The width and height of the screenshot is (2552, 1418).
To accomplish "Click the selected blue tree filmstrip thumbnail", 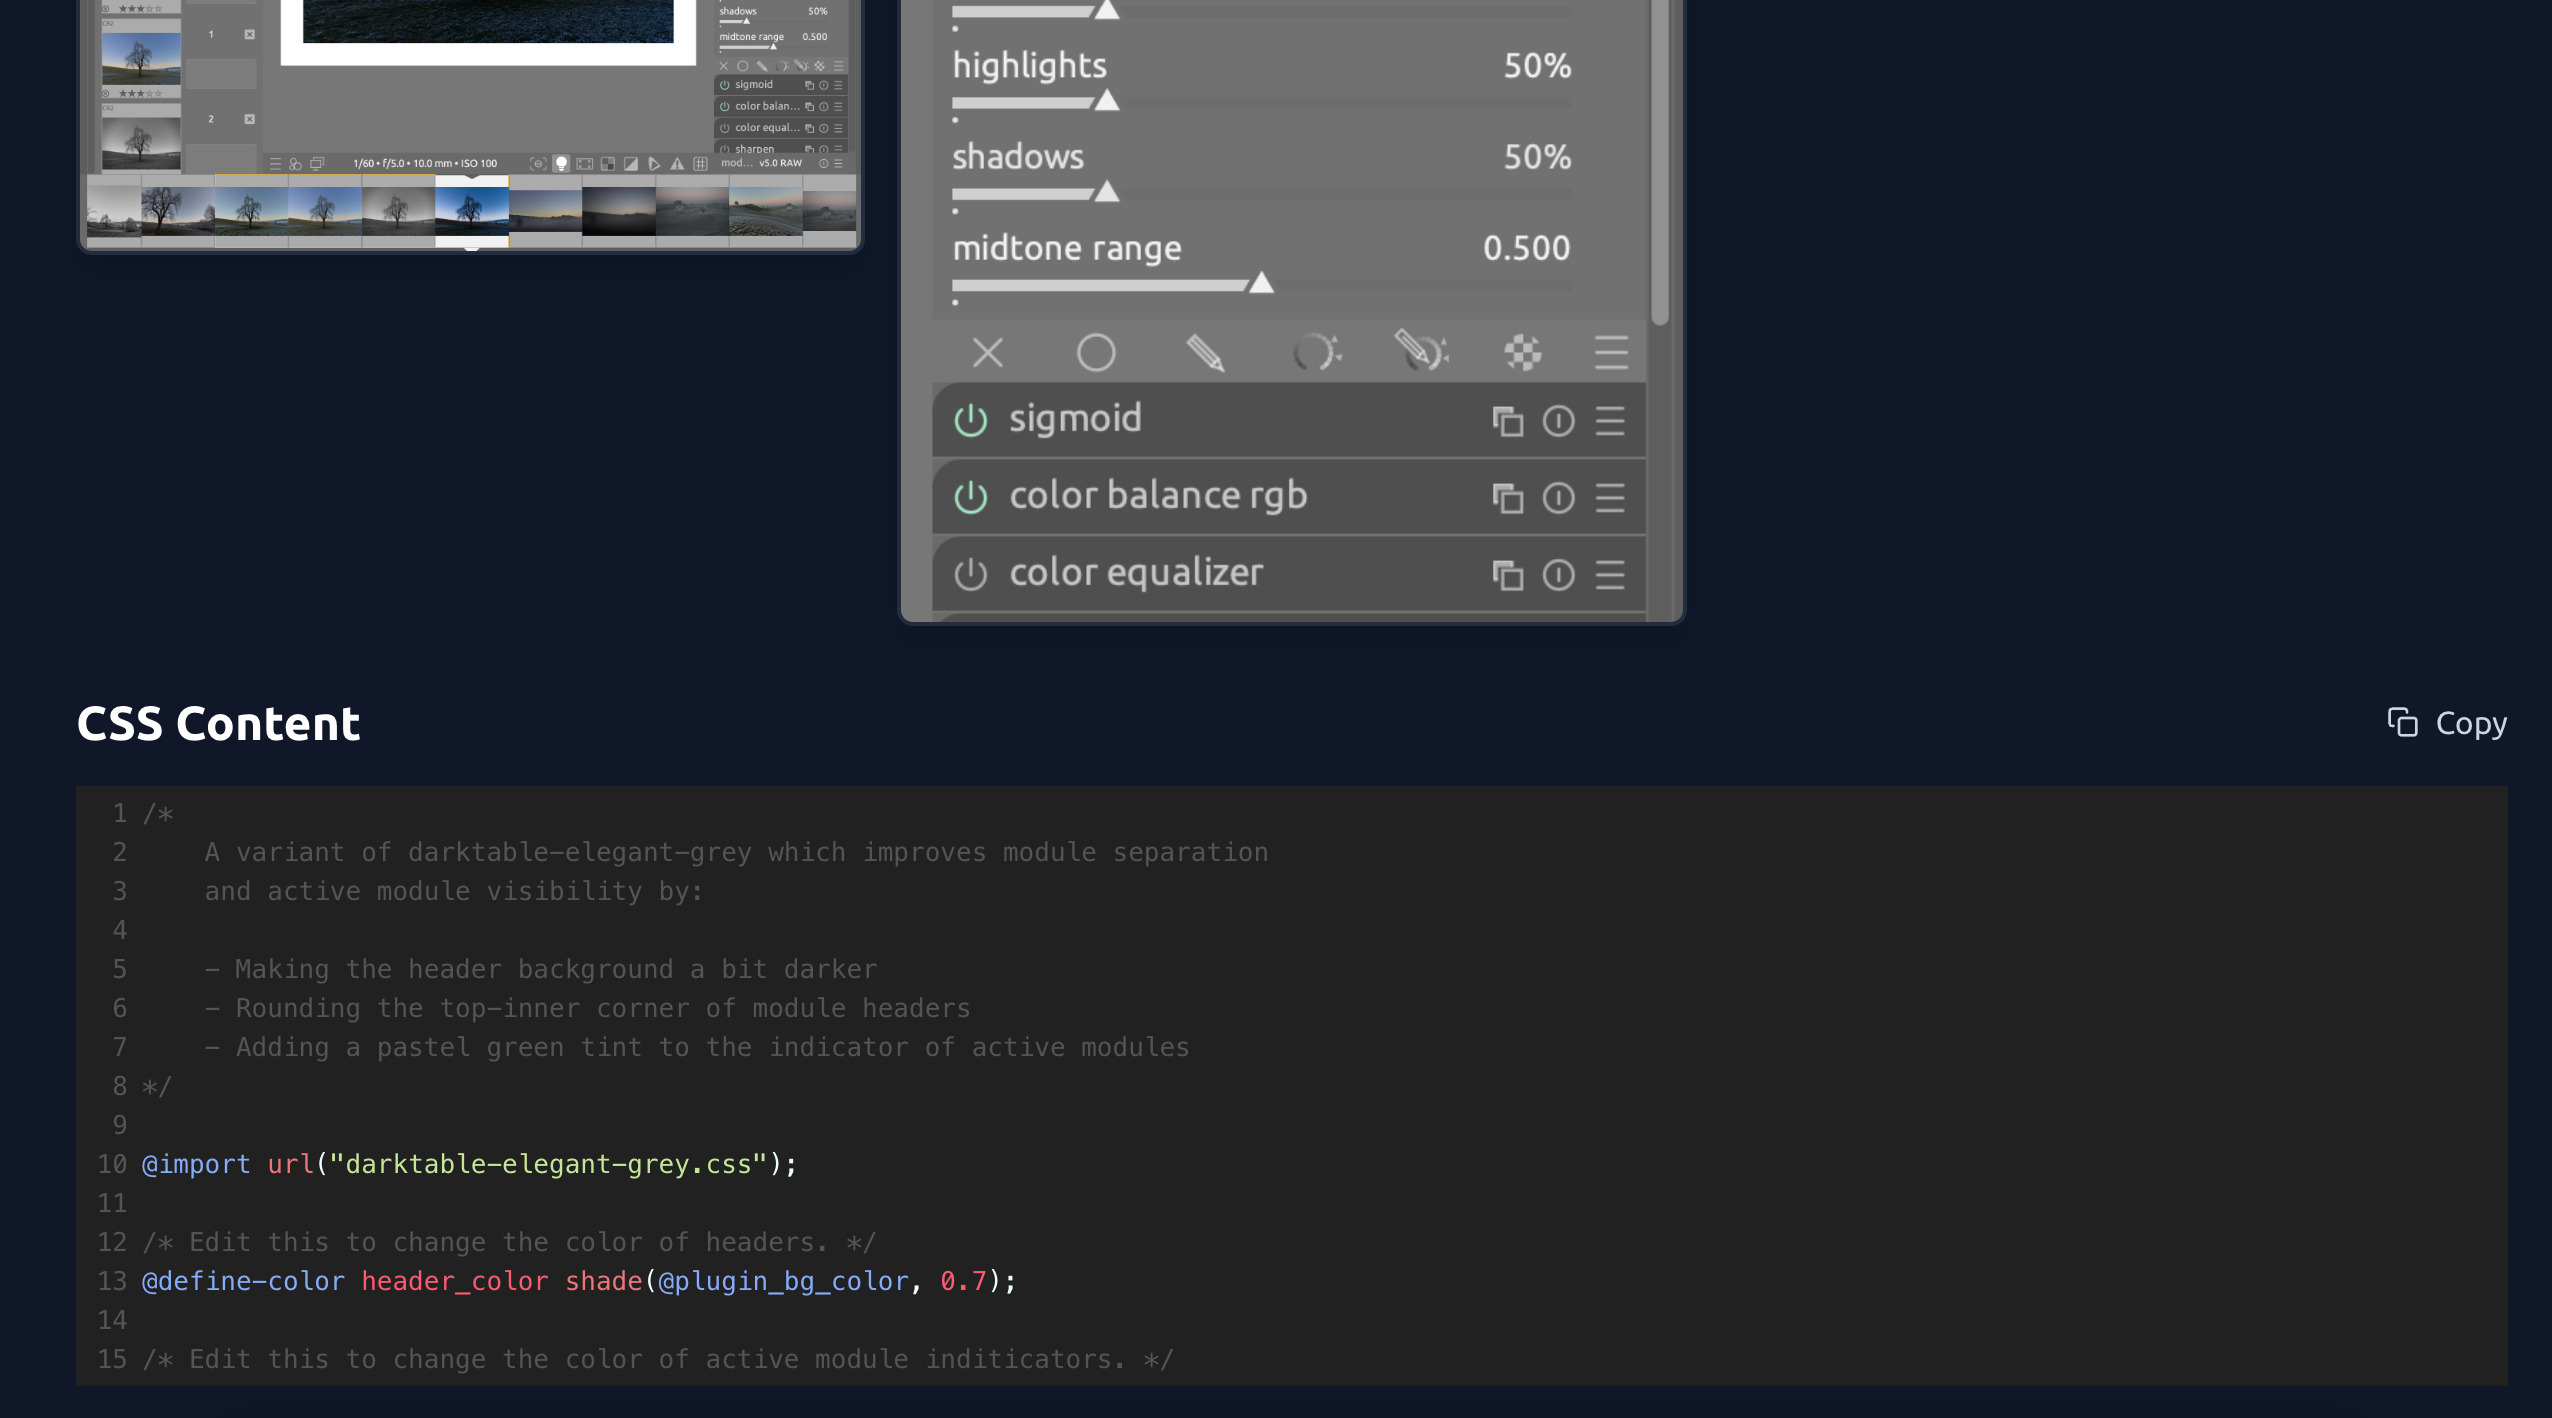I will coord(472,209).
